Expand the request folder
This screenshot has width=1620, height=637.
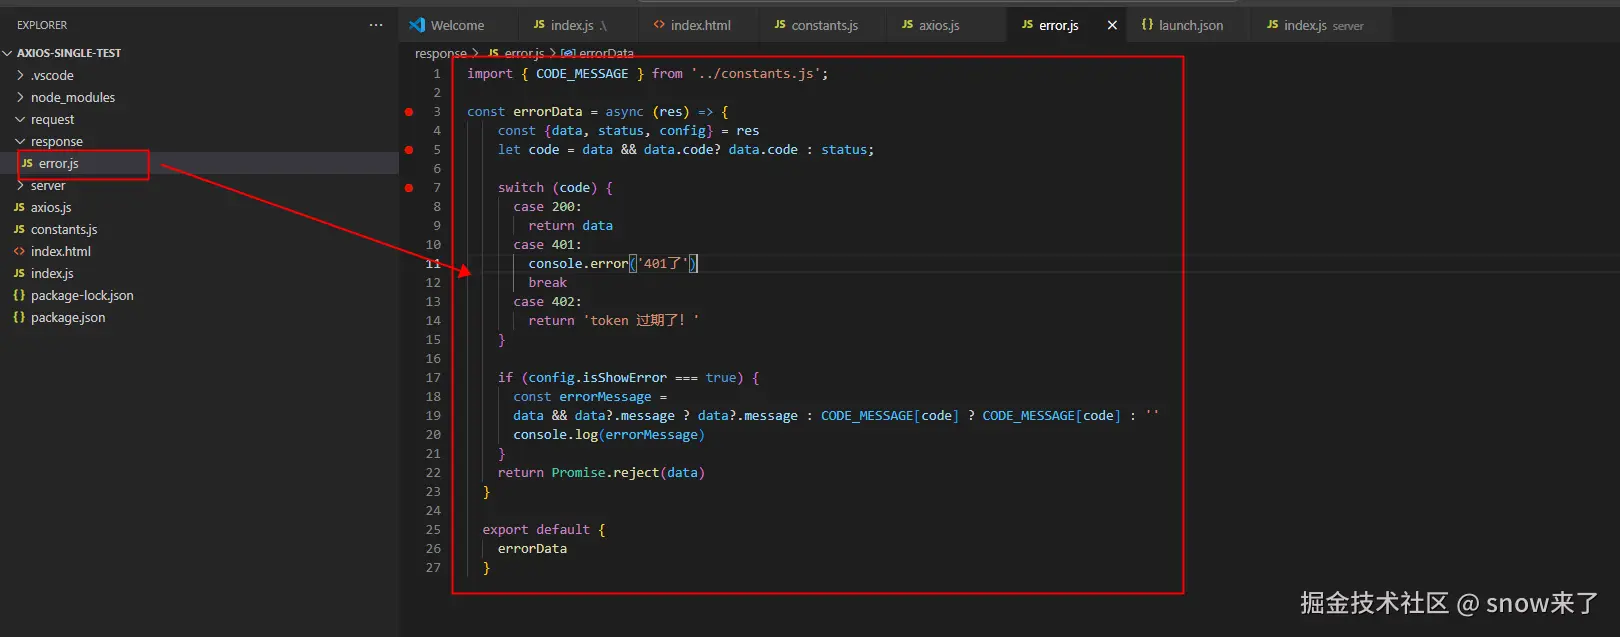point(52,119)
